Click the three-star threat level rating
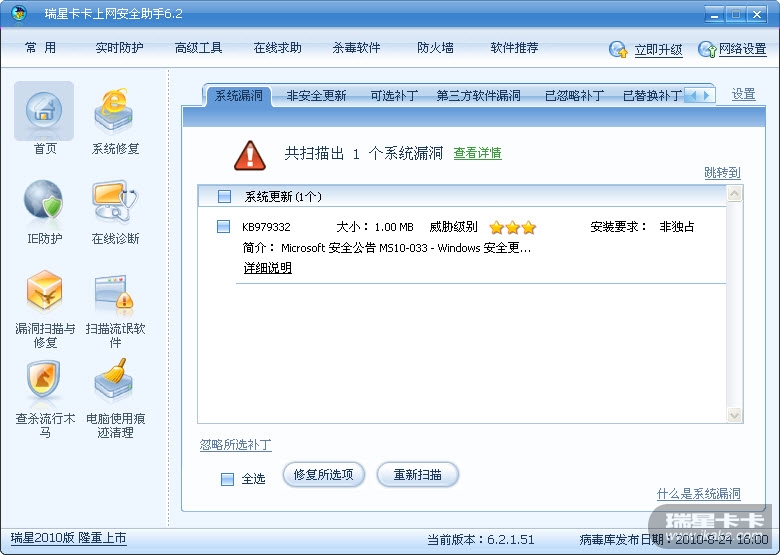The image size is (780, 555). (x=512, y=227)
